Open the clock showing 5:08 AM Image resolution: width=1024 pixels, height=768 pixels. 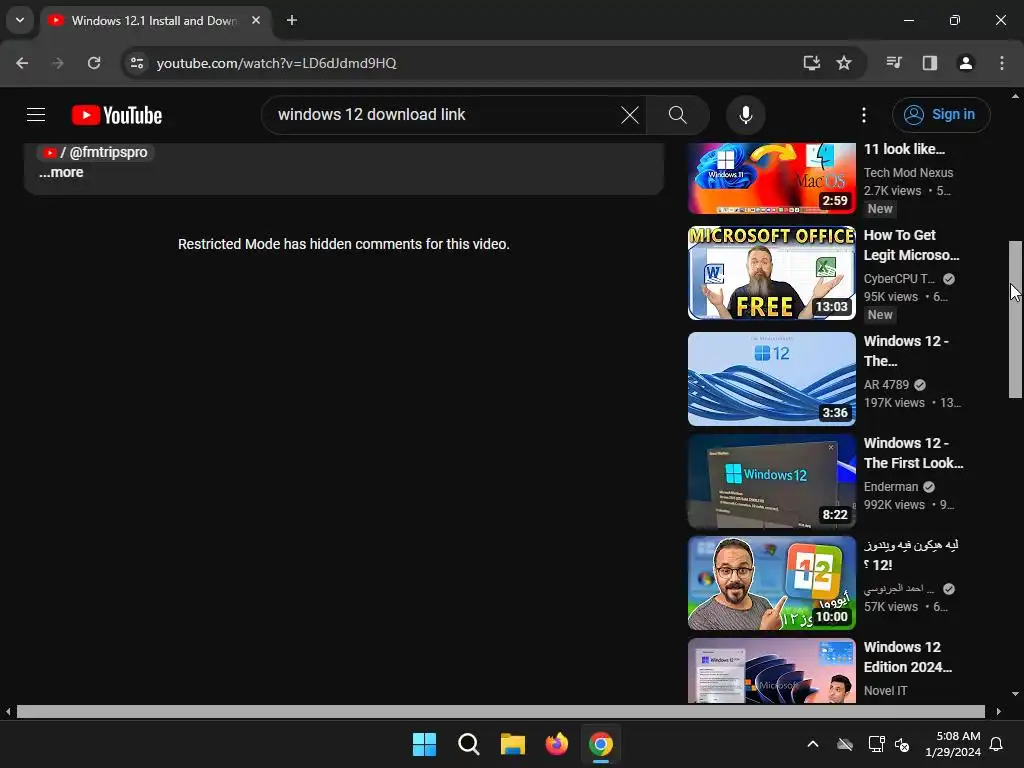pyautogui.click(x=952, y=744)
